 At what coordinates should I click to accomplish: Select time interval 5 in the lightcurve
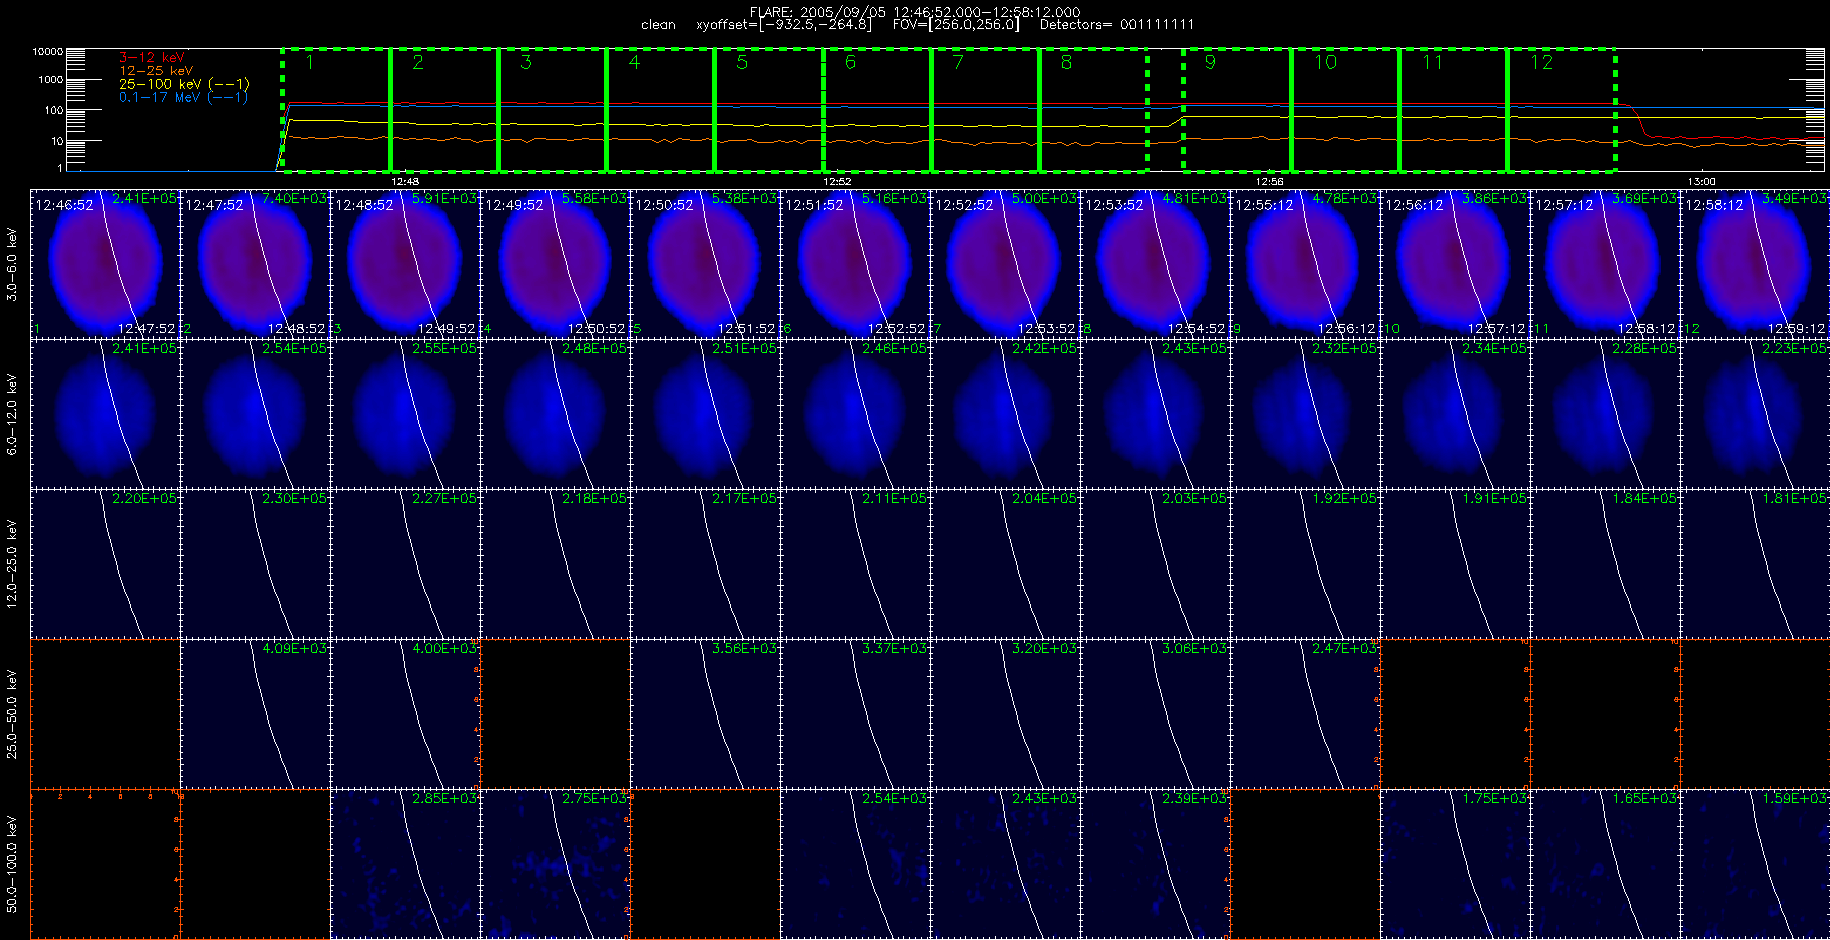tap(768, 110)
